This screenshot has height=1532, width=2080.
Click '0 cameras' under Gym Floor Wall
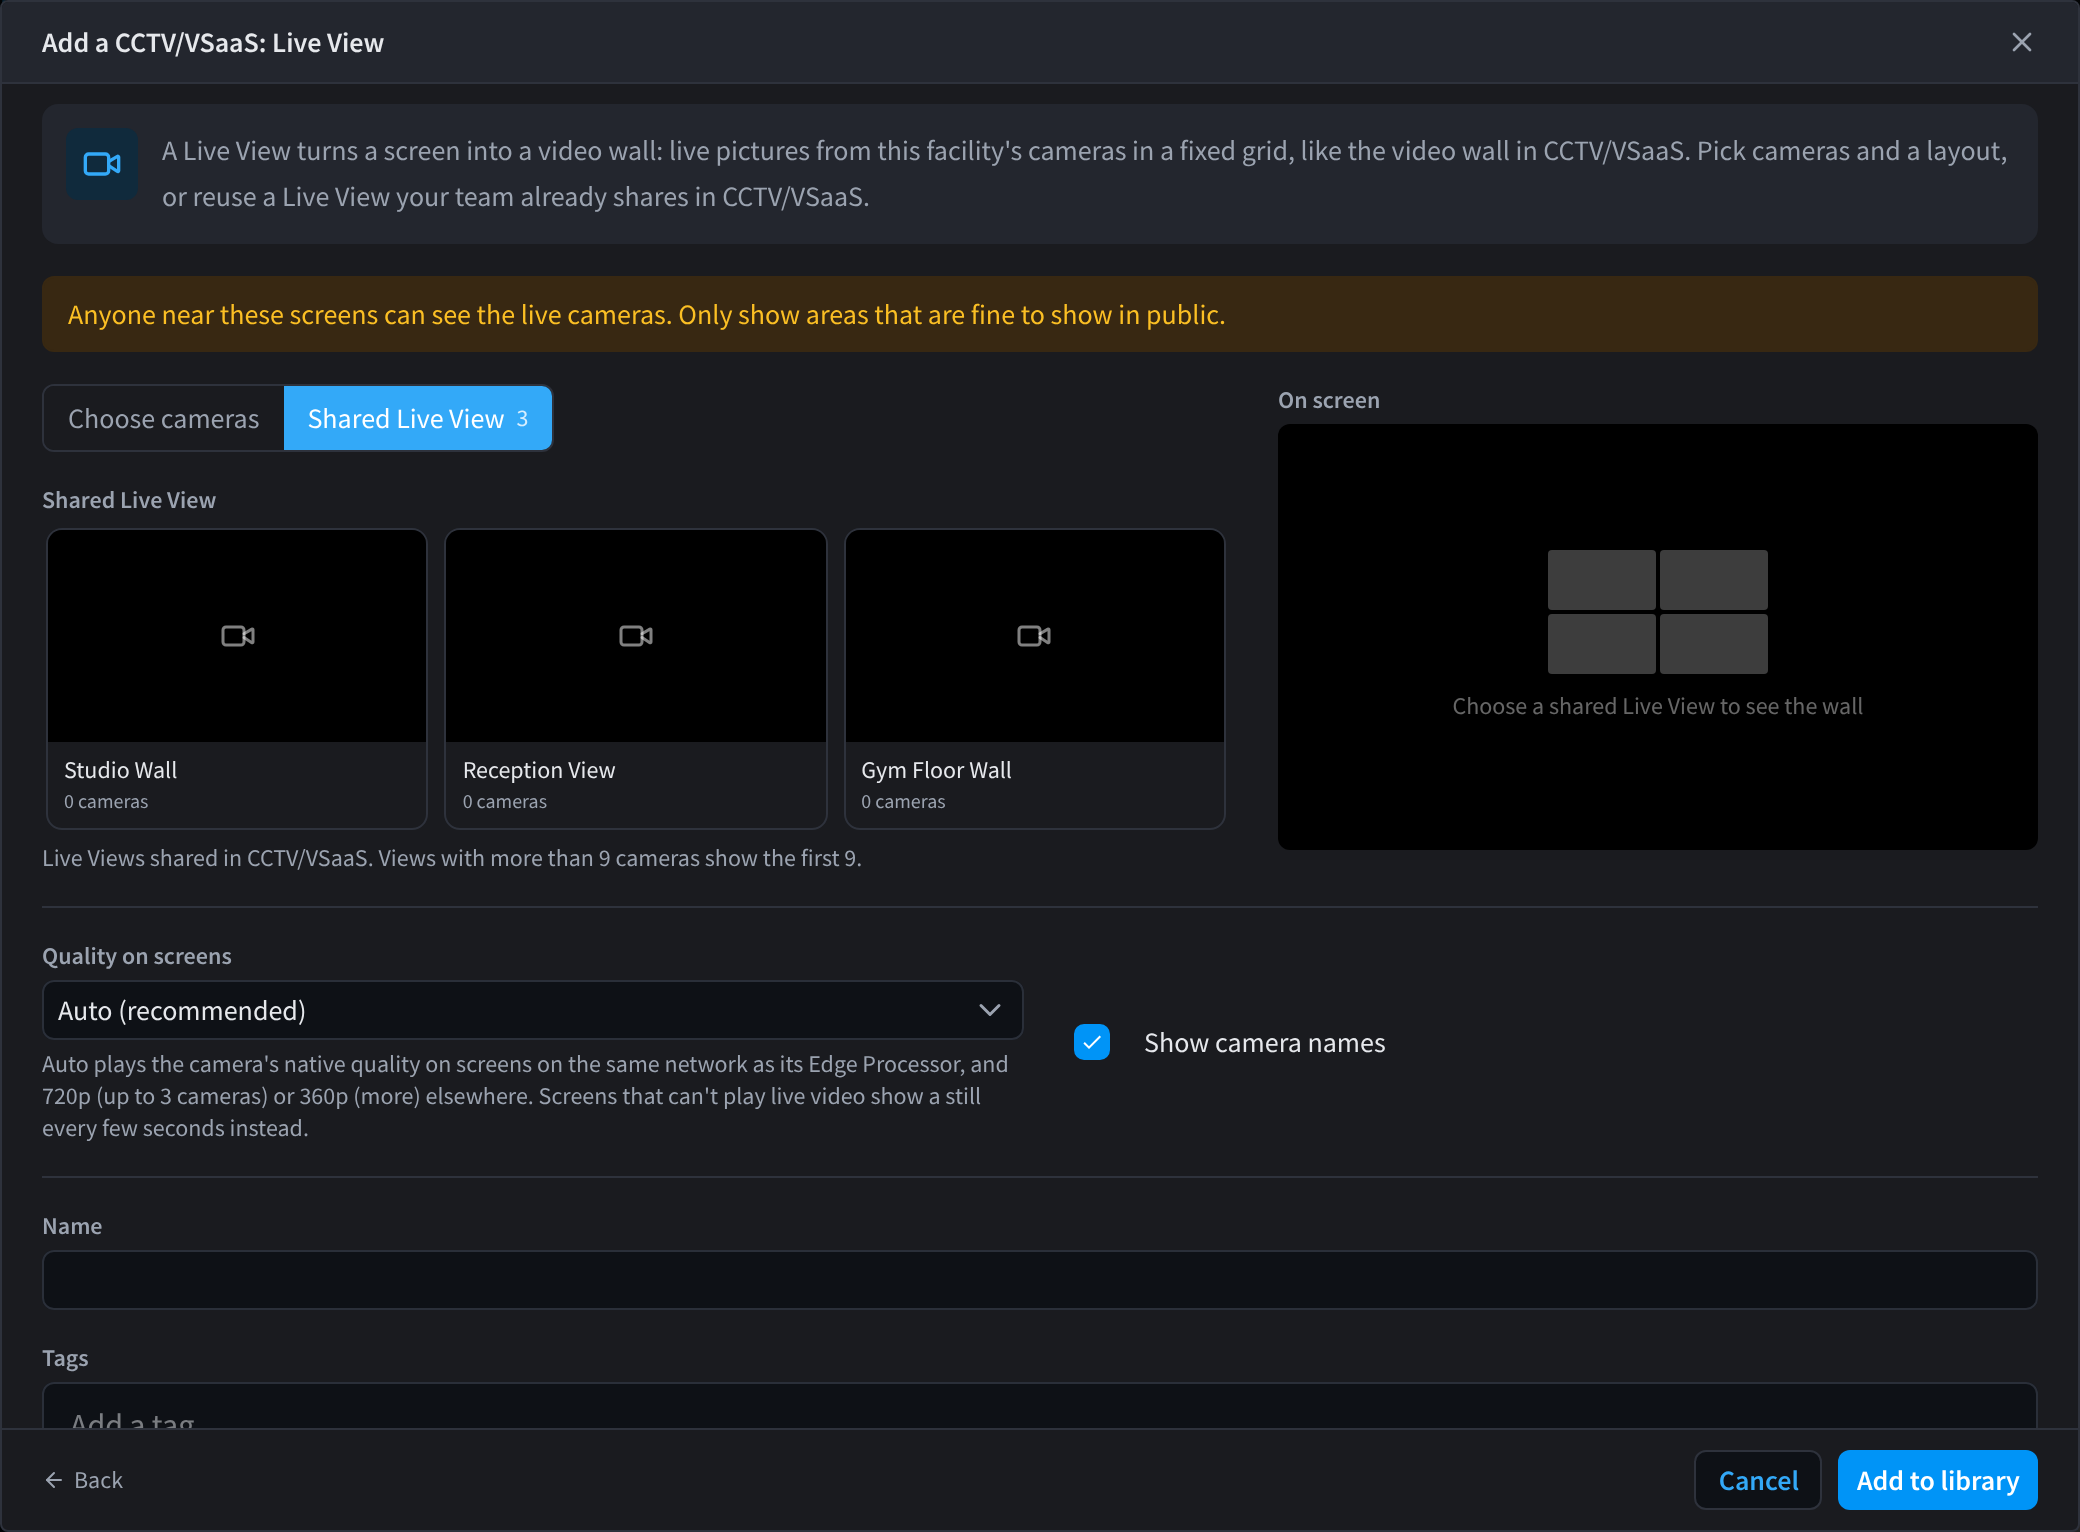coord(903,802)
